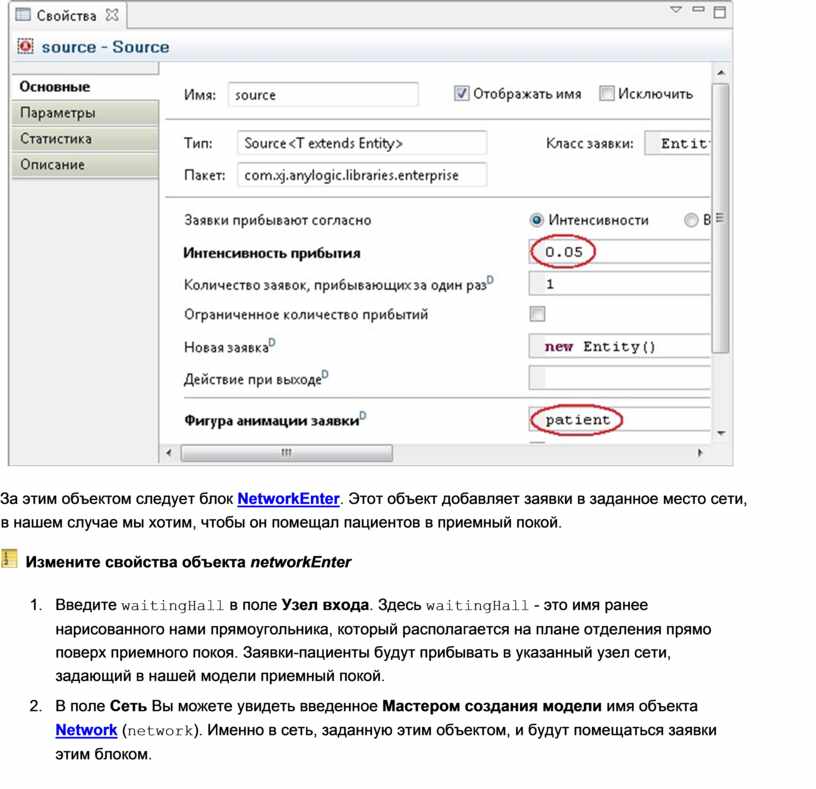Click the source object icon in header
Screen dimensions: 816x789
[x=26, y=46]
